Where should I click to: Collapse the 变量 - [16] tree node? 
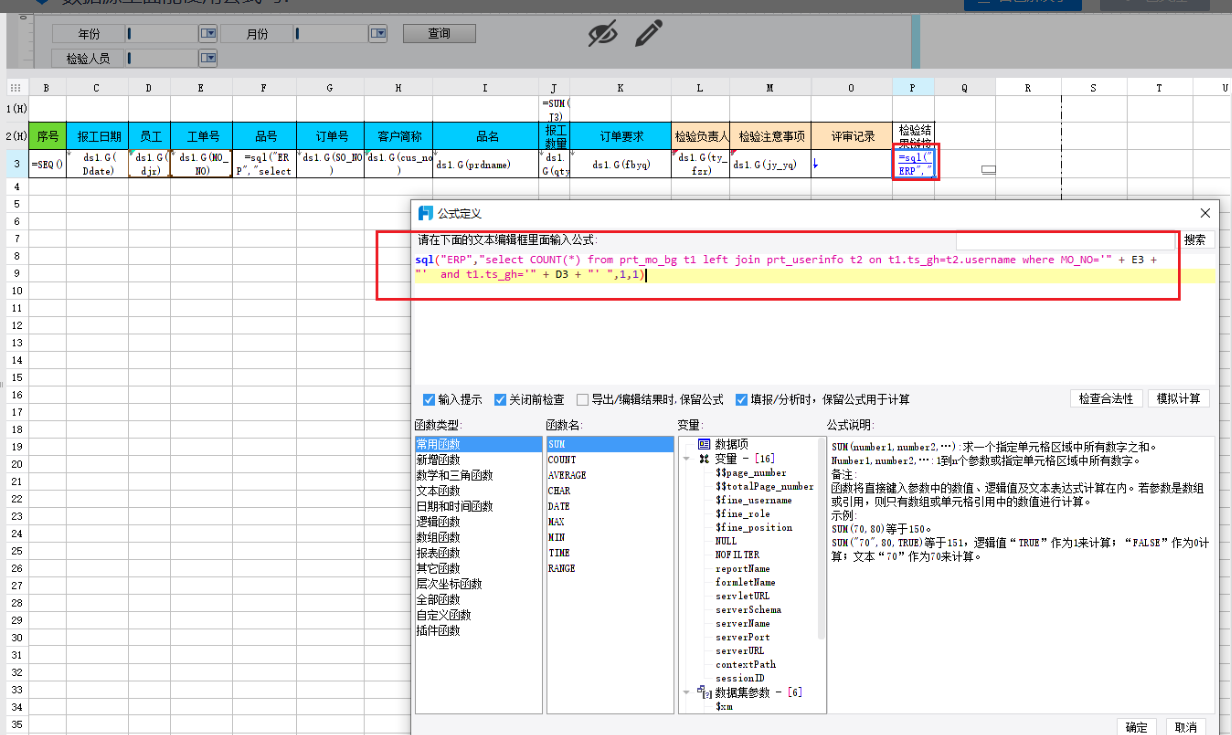687,458
